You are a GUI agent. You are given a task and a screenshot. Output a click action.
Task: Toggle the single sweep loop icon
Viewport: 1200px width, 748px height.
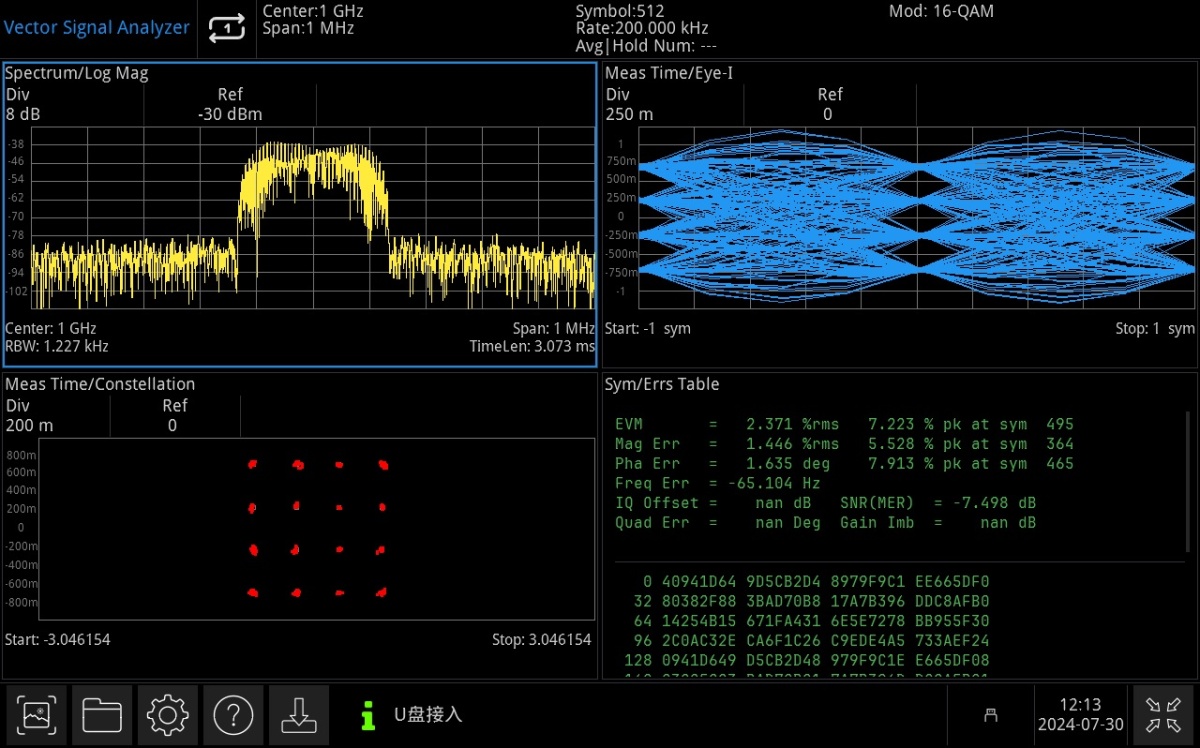(x=227, y=29)
